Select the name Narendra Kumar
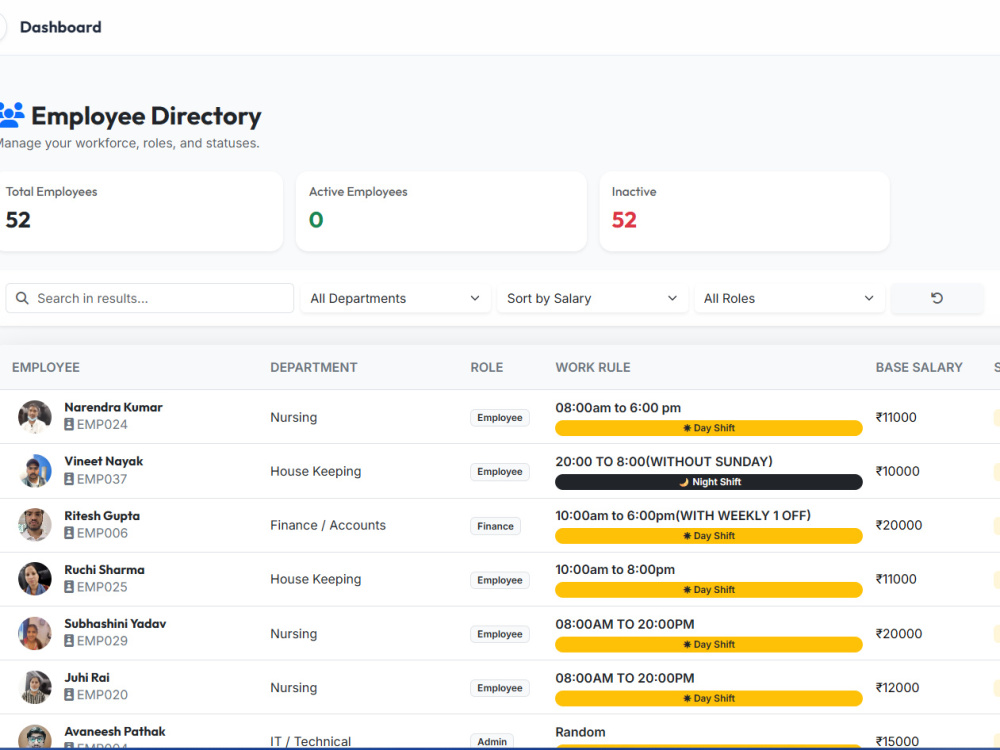This screenshot has width=1000, height=750. click(114, 407)
